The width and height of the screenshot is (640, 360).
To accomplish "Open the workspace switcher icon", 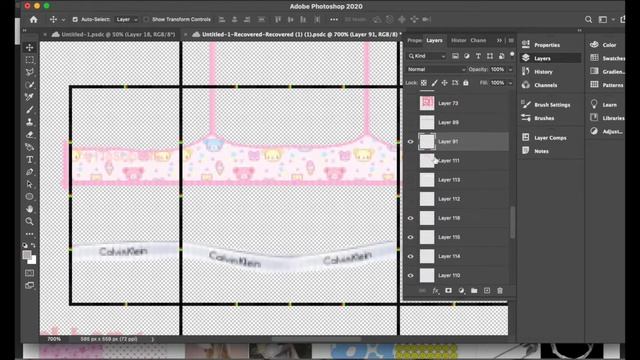I will pyautogui.click(x=602, y=19).
